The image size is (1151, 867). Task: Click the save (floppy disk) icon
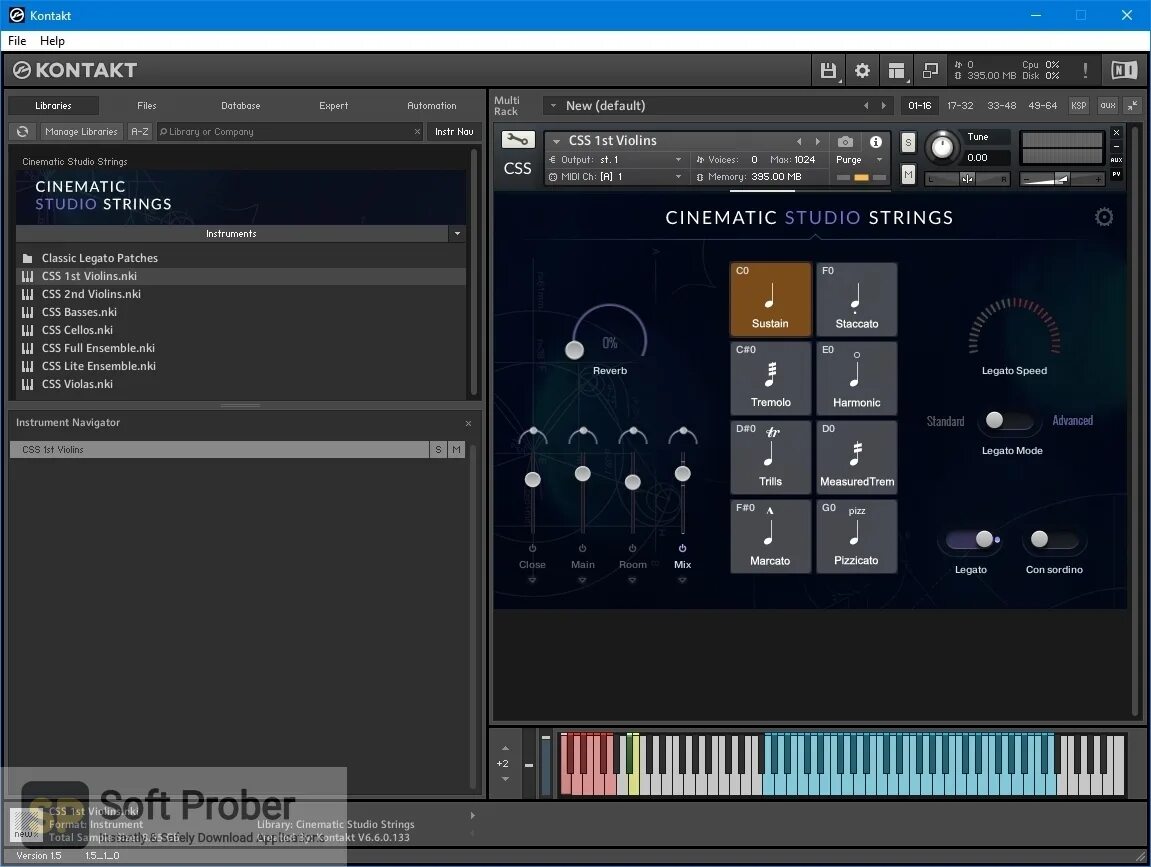click(828, 70)
